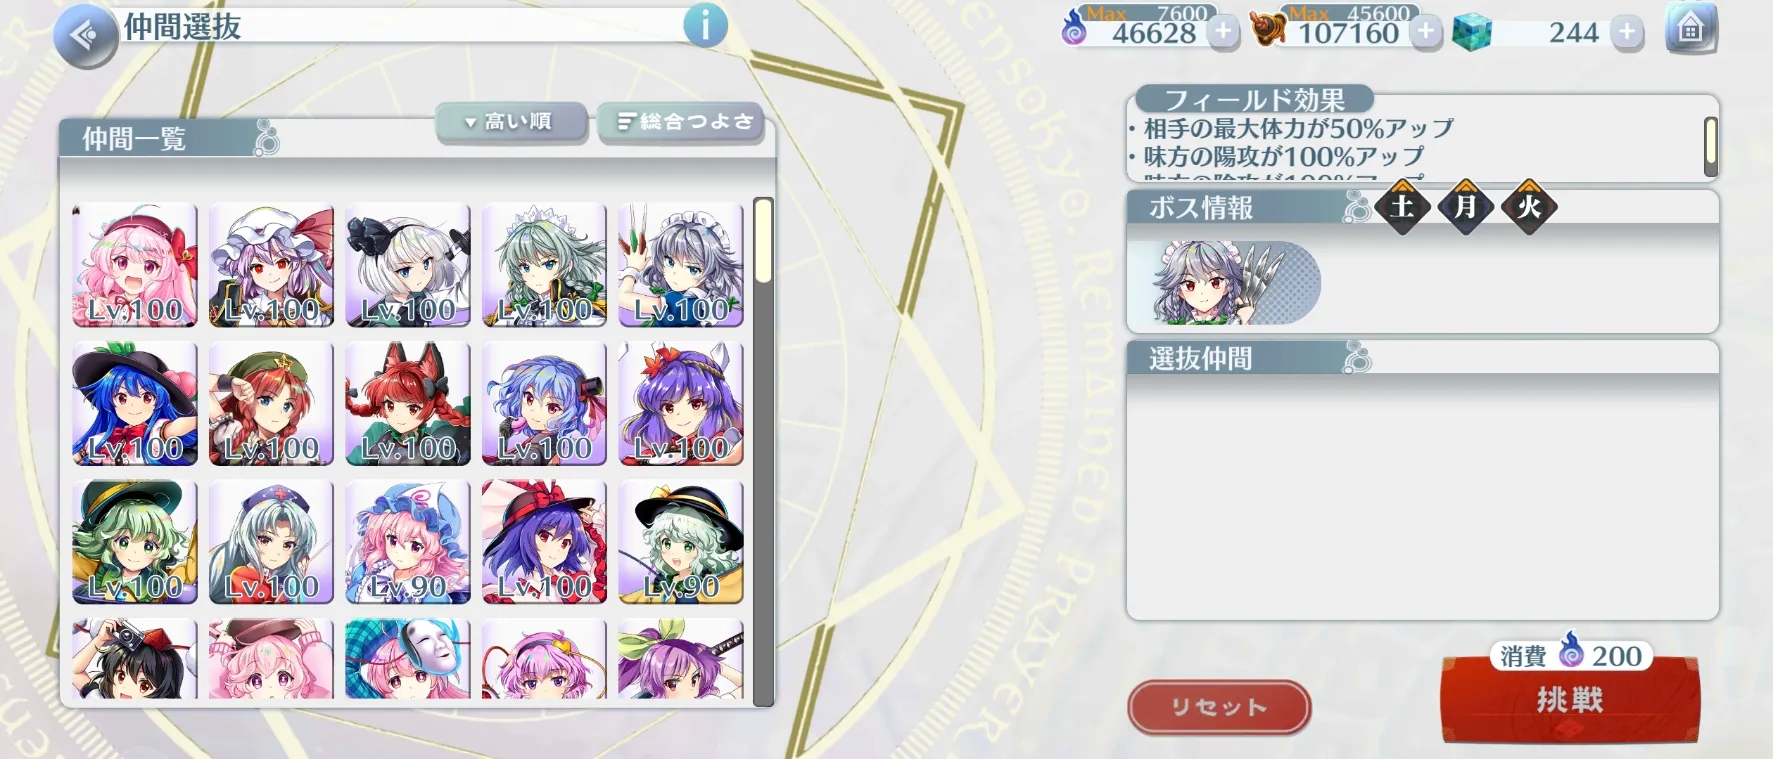This screenshot has height=759, width=1773.
Task: Open the 総合つよさ sort criteria dropdown
Action: click(x=682, y=122)
